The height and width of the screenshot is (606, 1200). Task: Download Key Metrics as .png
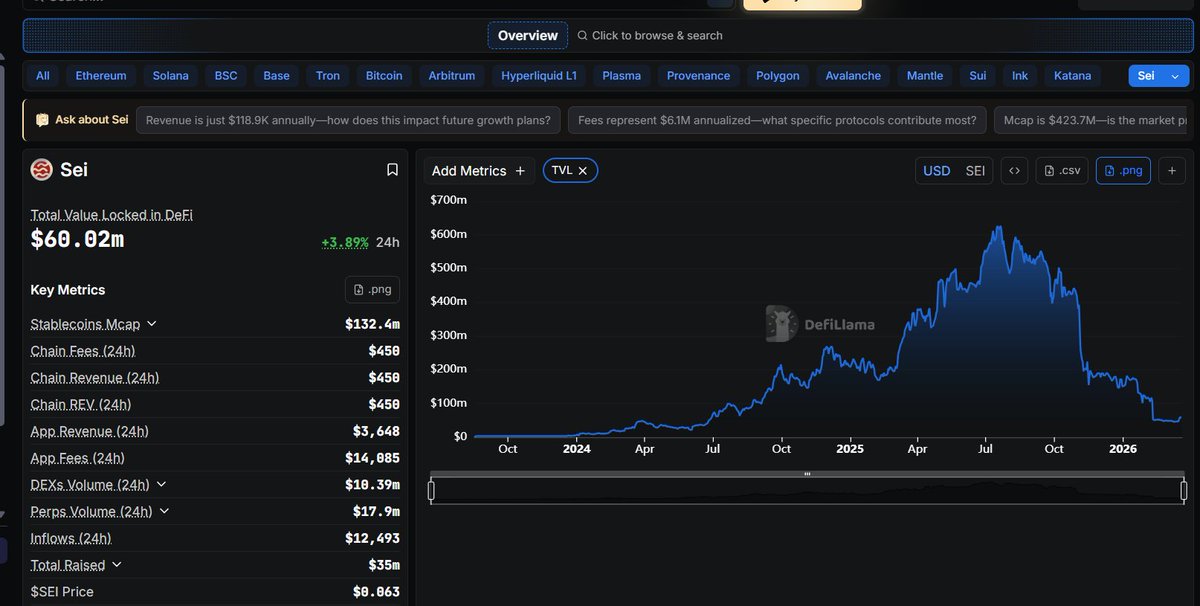[373, 290]
